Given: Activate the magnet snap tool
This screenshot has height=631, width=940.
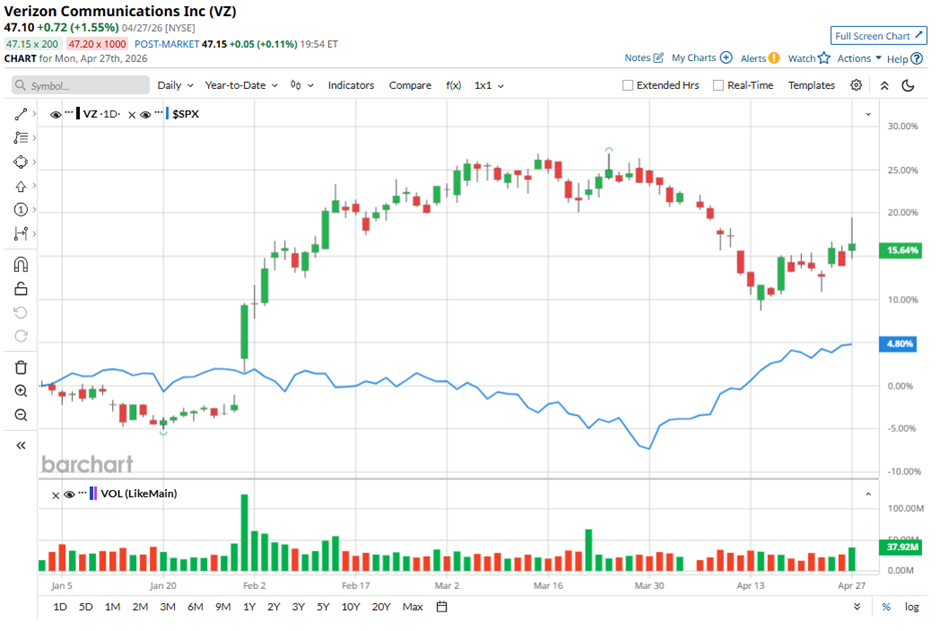Looking at the screenshot, I should [x=21, y=265].
